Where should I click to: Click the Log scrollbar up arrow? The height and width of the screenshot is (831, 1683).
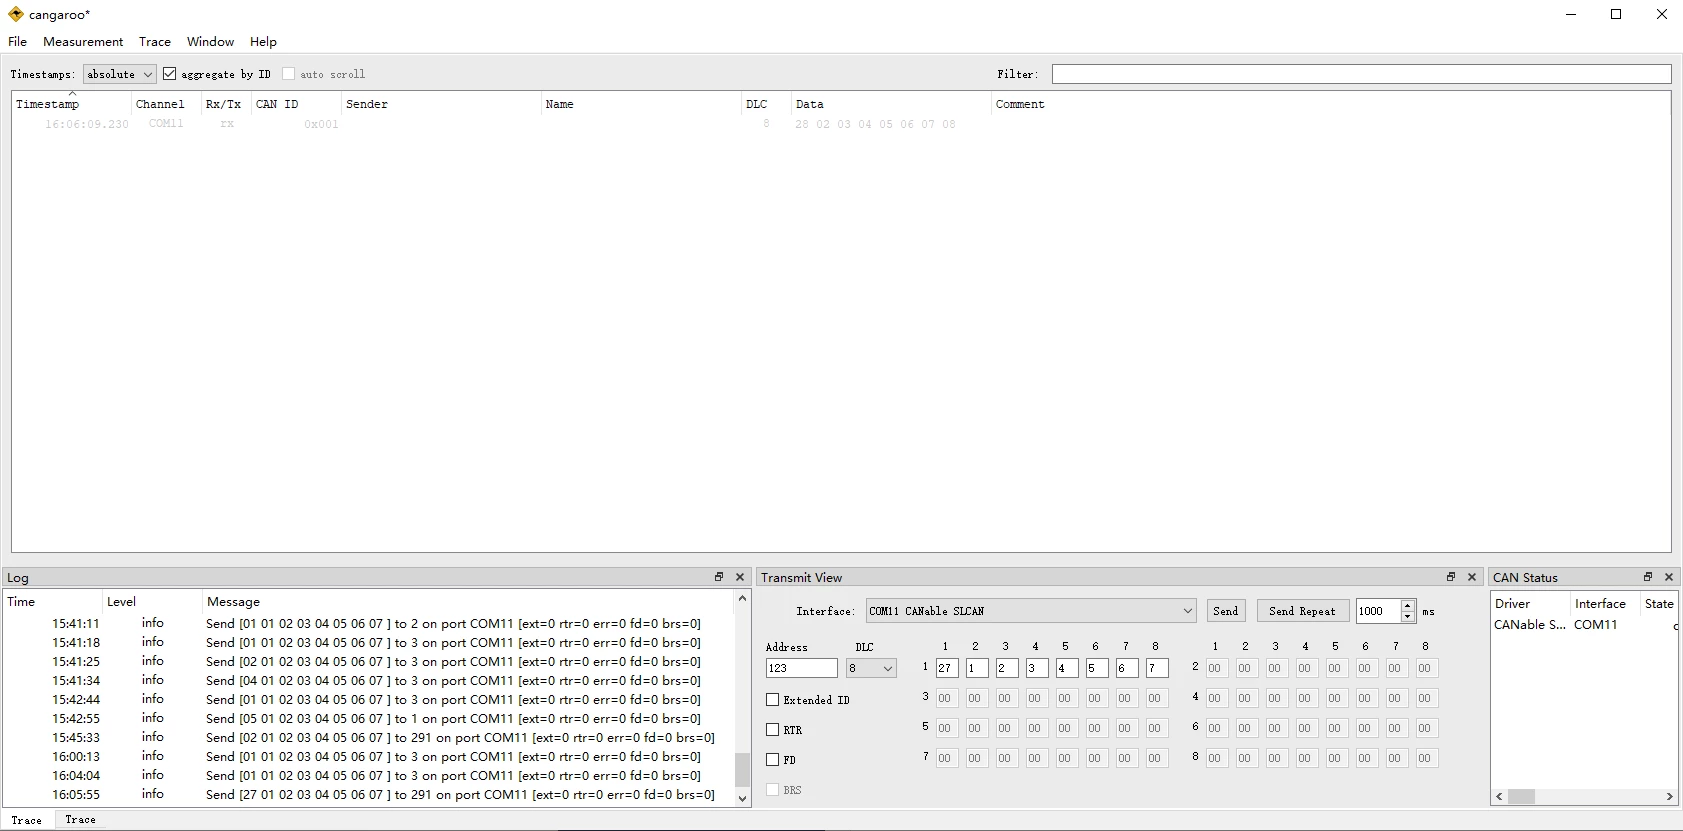click(742, 599)
